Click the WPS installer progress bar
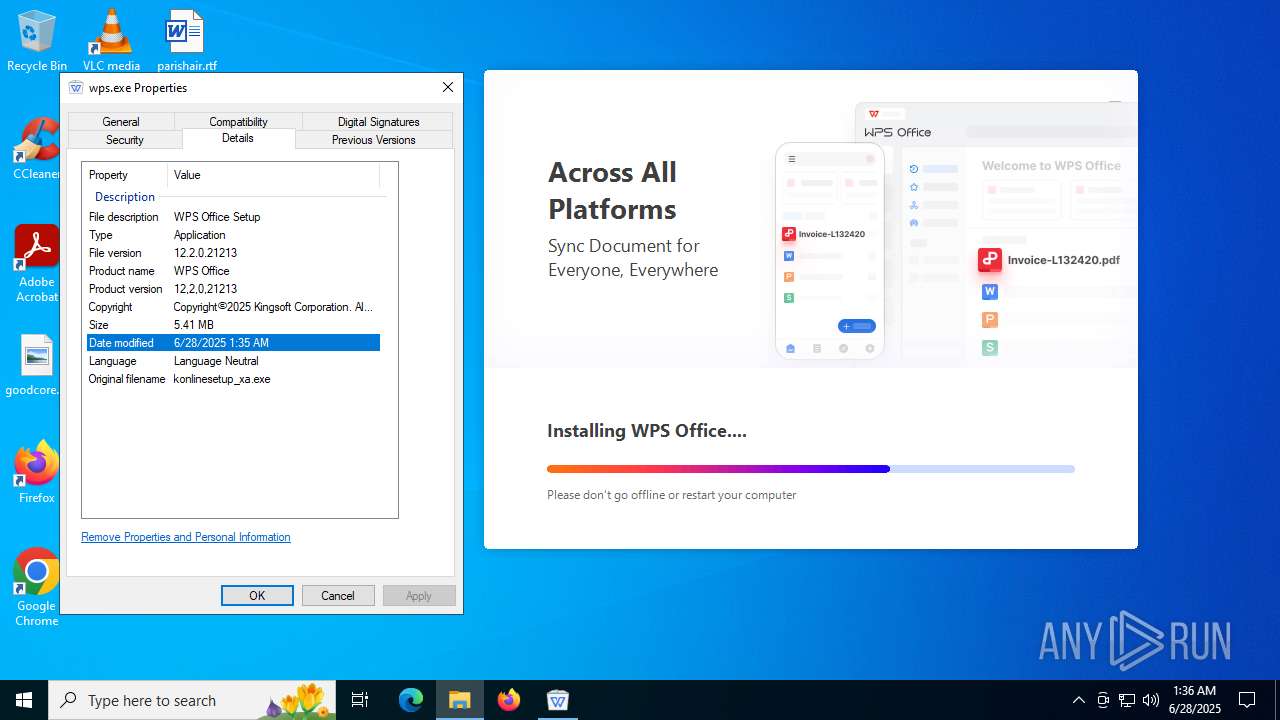 coord(811,469)
